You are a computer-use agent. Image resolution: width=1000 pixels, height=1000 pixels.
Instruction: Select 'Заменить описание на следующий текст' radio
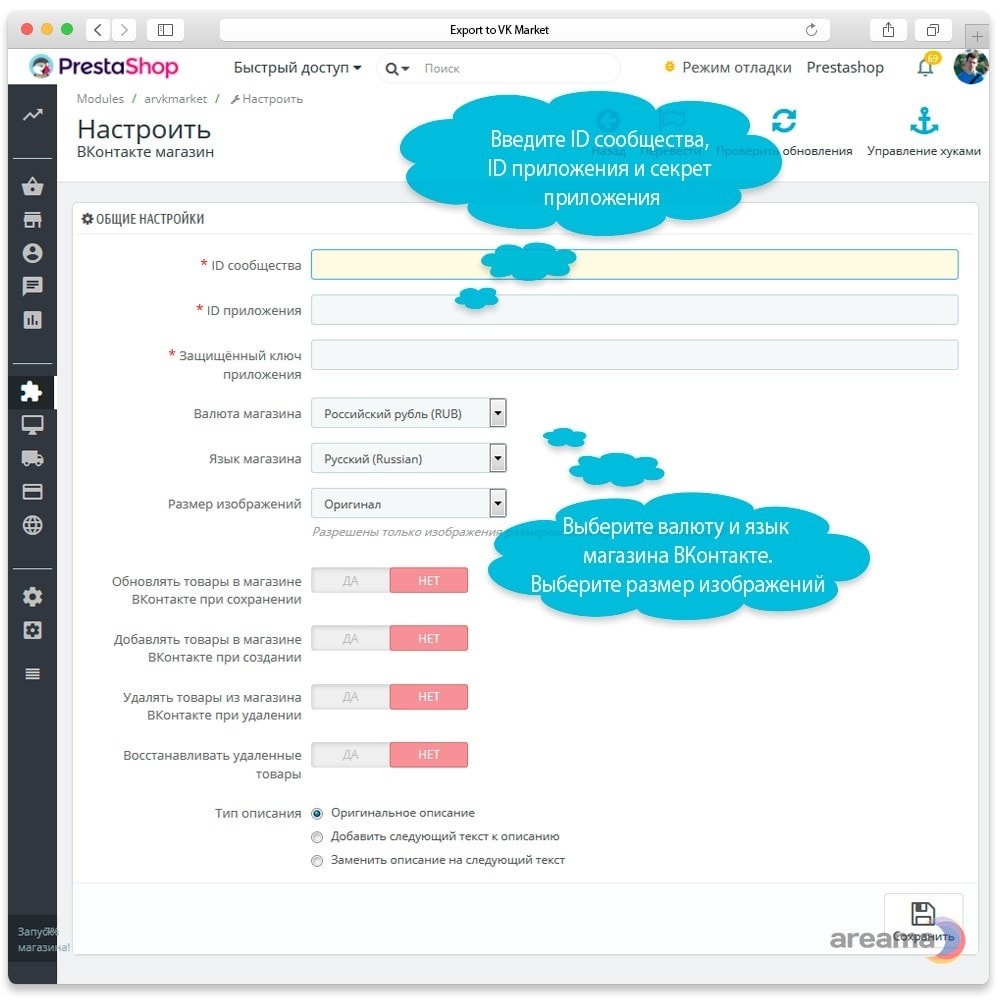coord(317,861)
